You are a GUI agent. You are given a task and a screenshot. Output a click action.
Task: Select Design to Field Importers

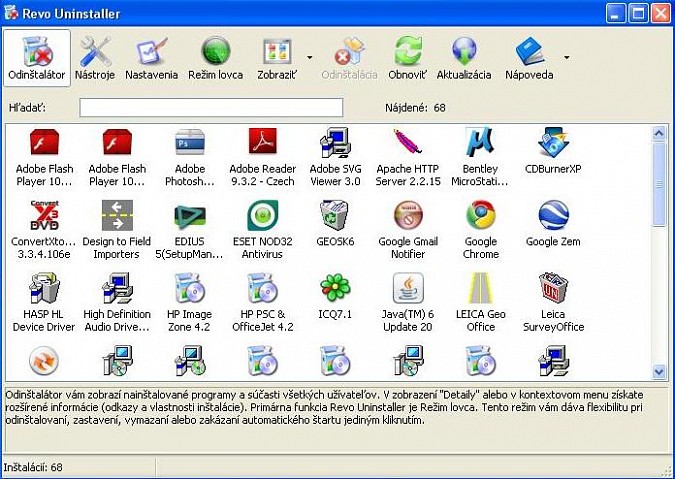pos(117,230)
